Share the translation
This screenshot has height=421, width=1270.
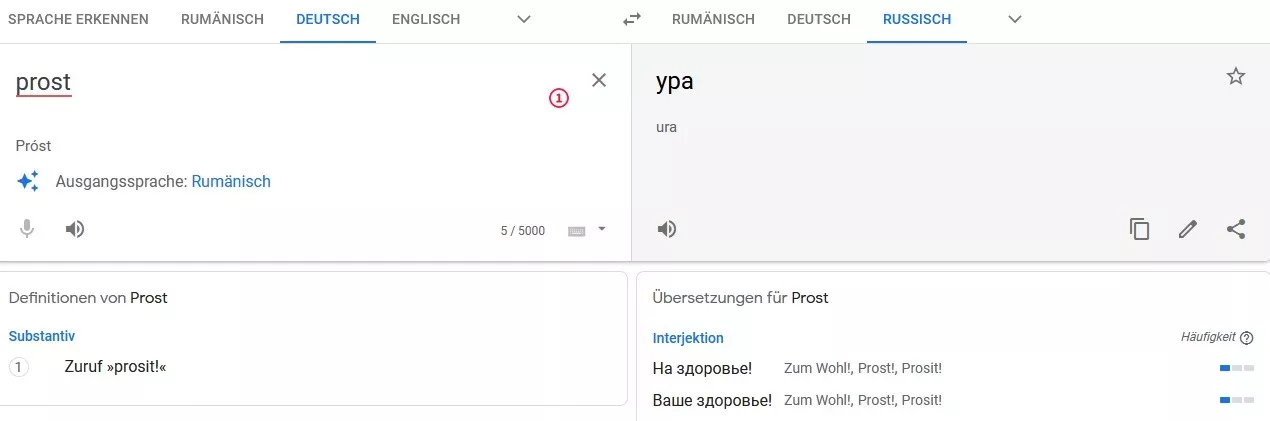[x=1236, y=229]
